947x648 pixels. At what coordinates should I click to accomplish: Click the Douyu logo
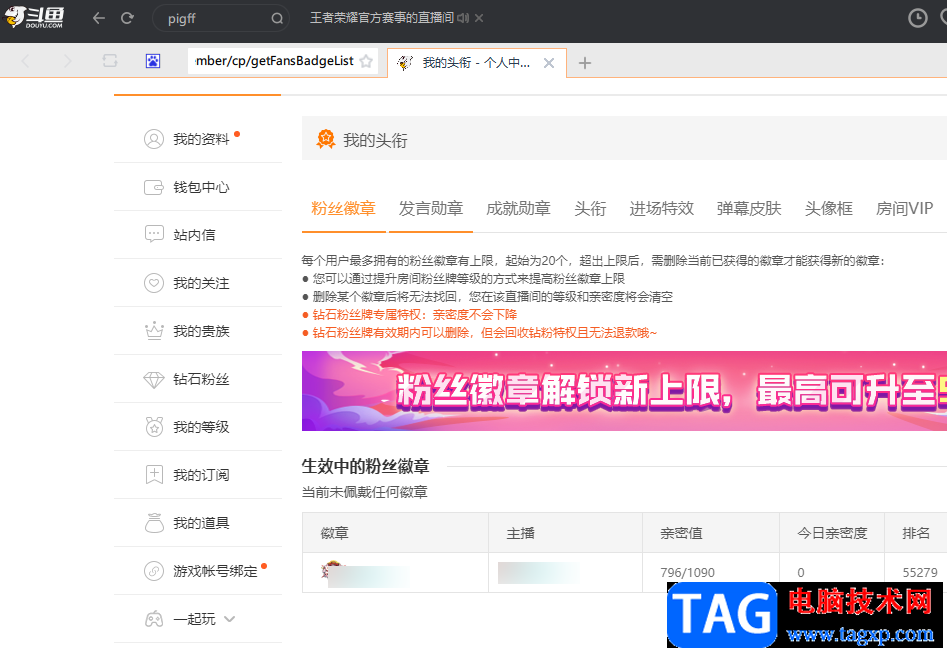click(x=34, y=18)
